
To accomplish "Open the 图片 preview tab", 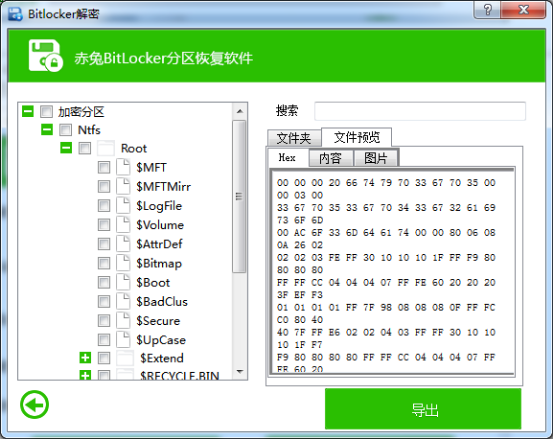I will pyautogui.click(x=376, y=158).
